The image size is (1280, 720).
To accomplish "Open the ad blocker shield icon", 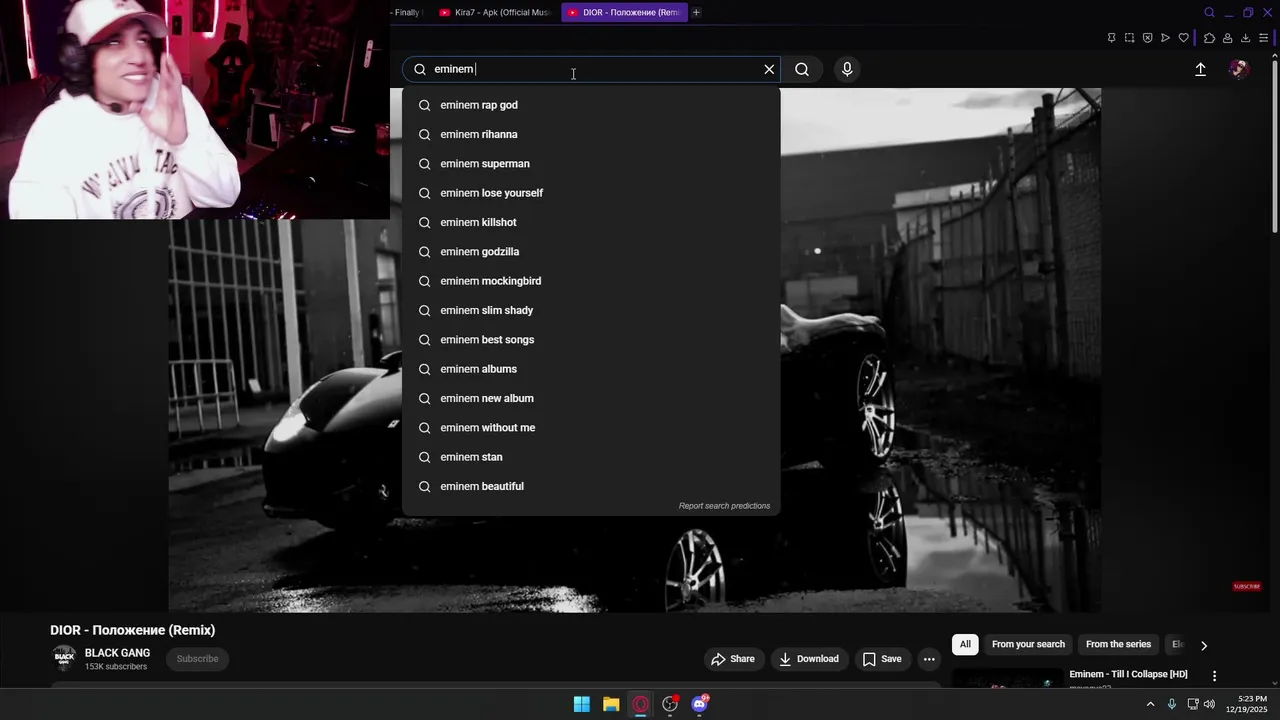I will (1147, 38).
